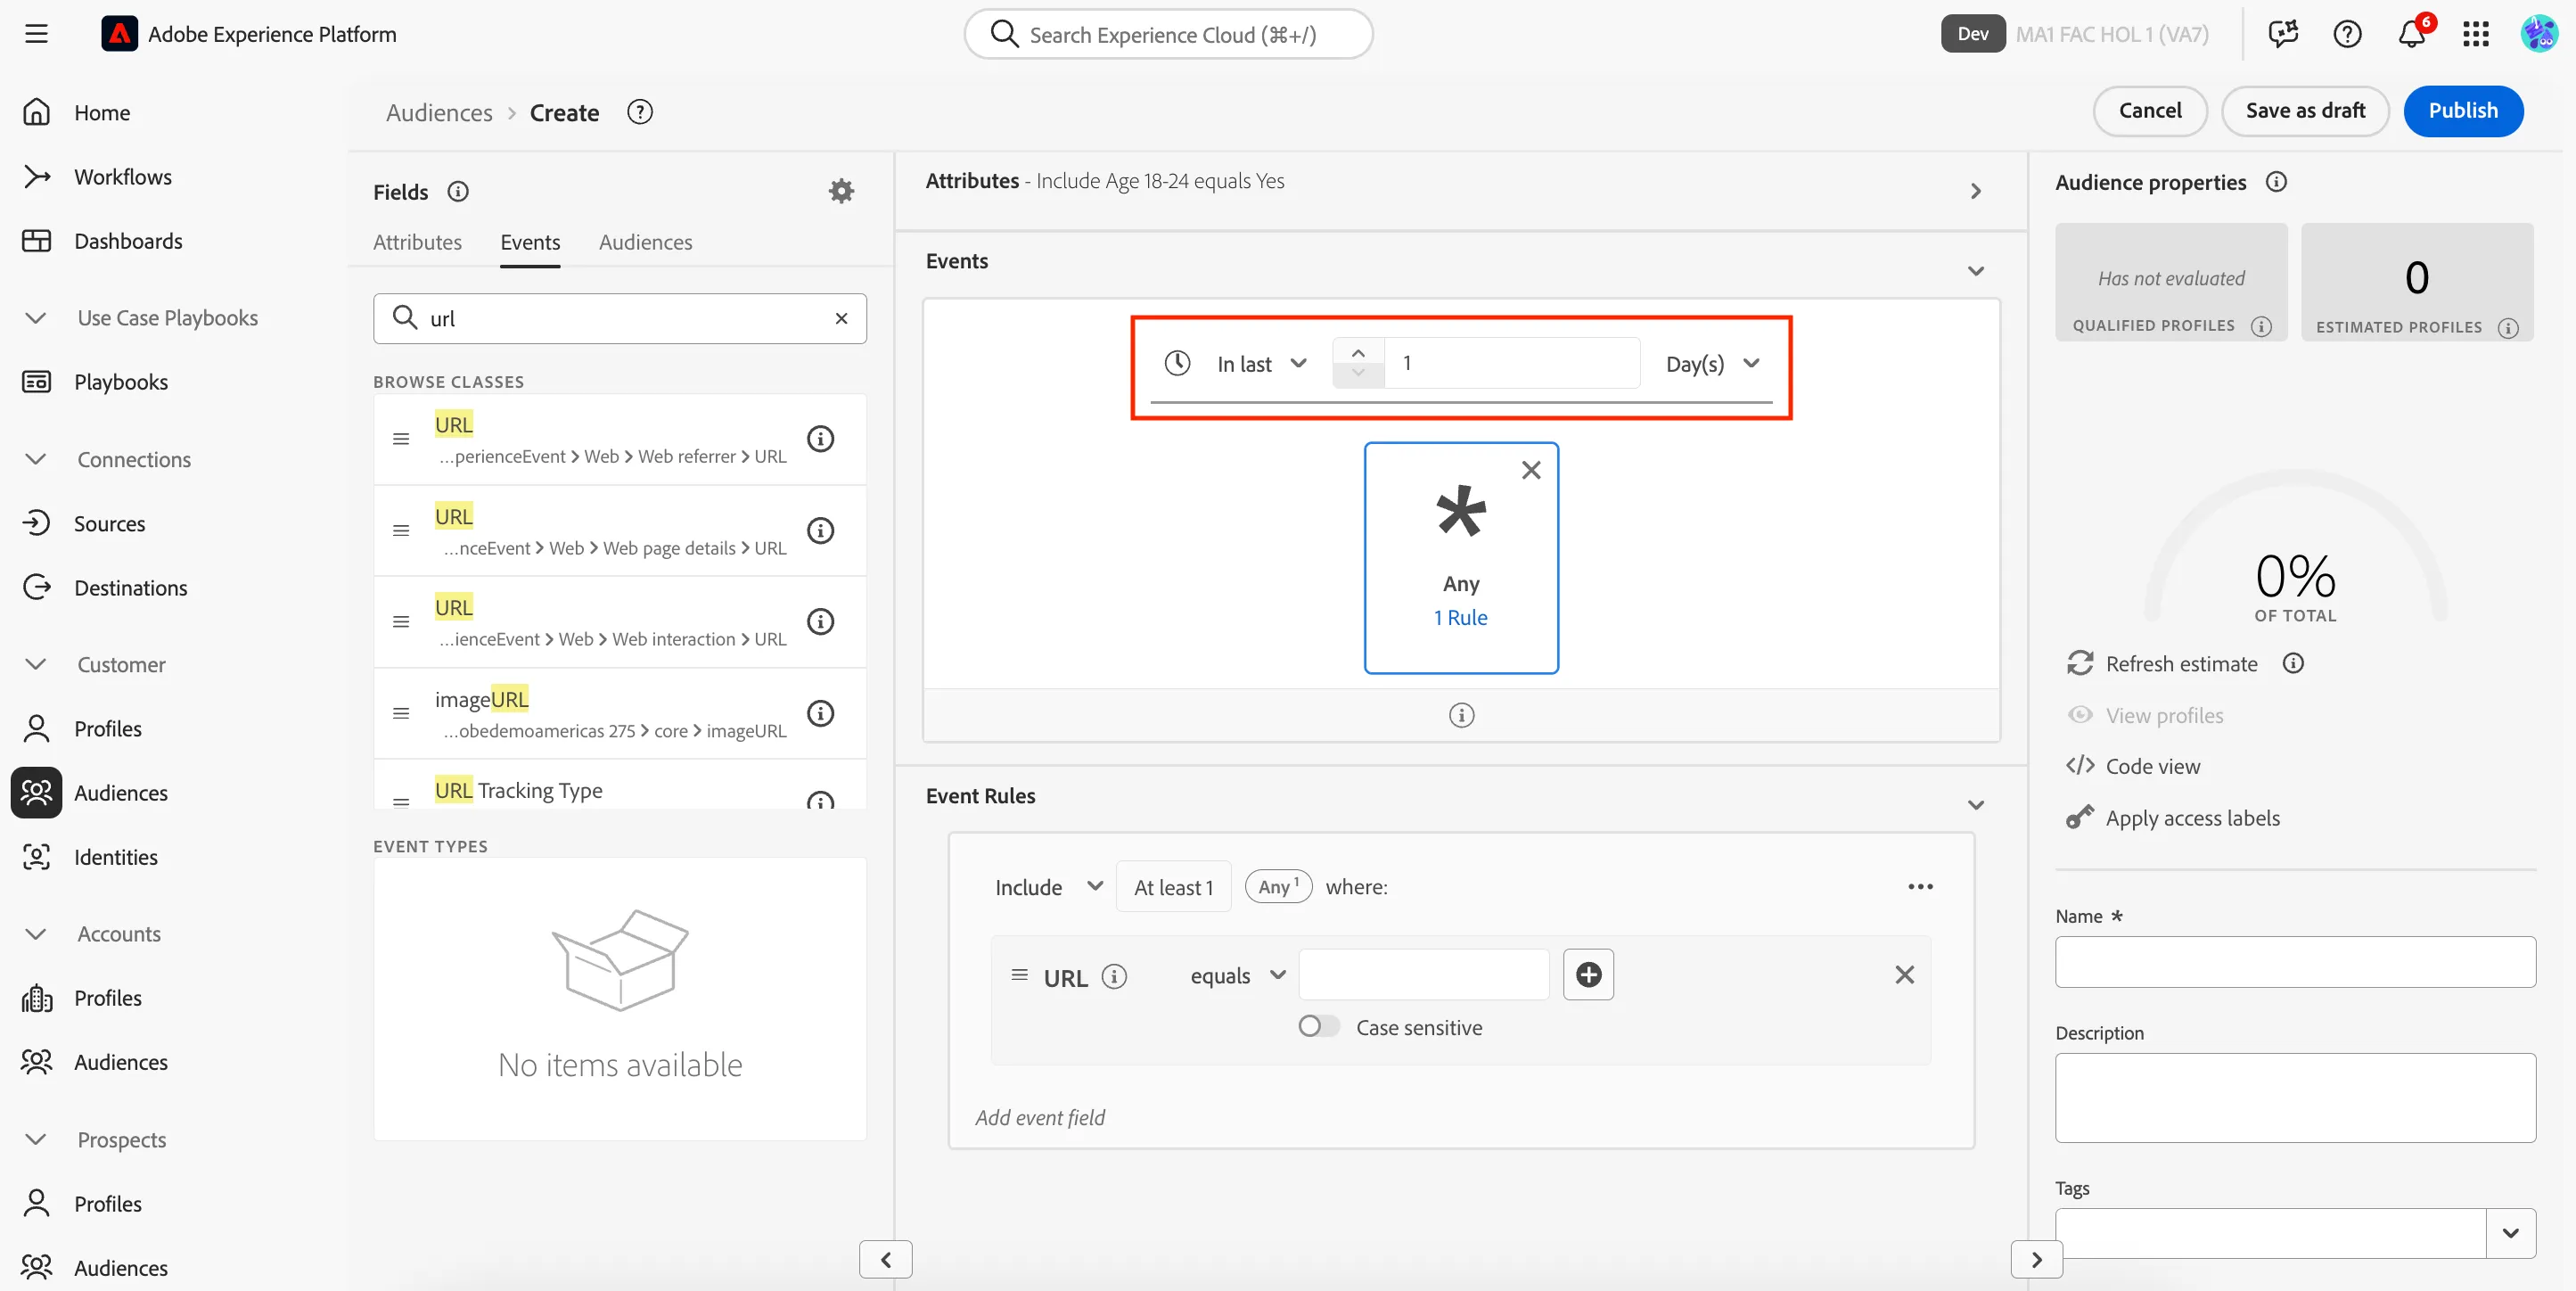Open the Day(s) unit dropdown
The height and width of the screenshot is (1291, 2576).
pos(1712,364)
